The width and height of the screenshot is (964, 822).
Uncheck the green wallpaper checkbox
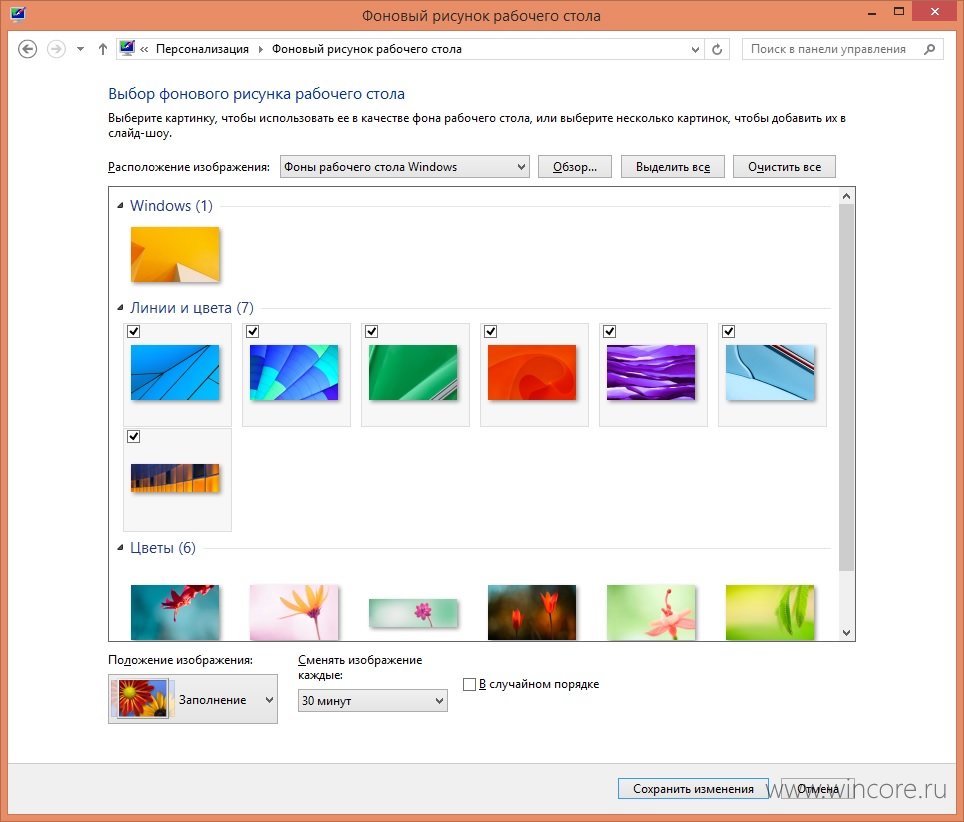click(371, 332)
